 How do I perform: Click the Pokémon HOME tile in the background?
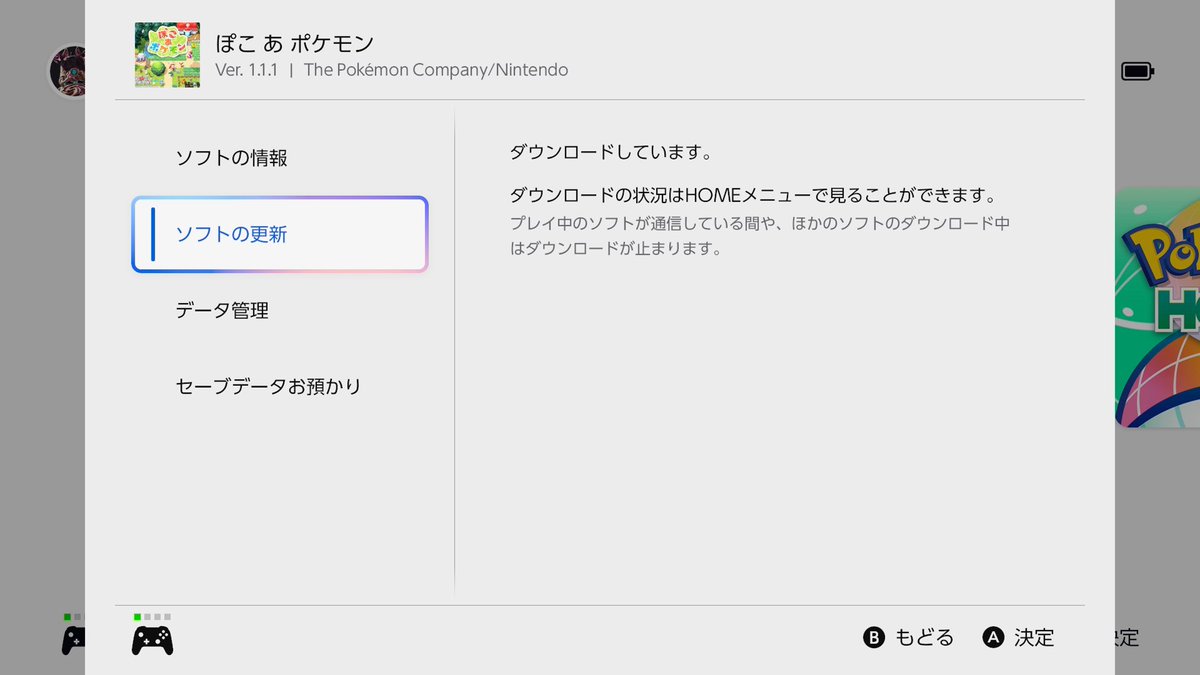[x=1157, y=308]
